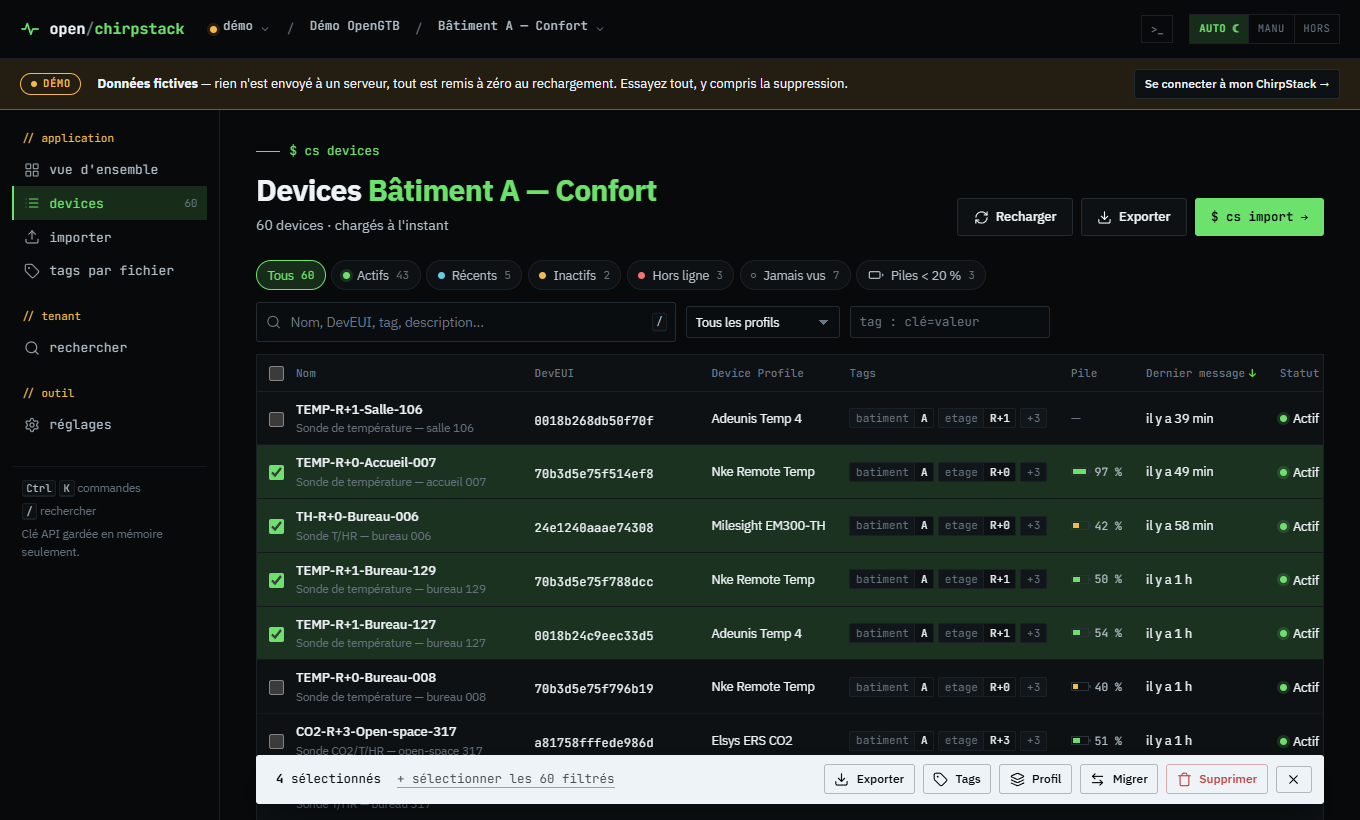Filter by Inactifs devices

tap(574, 275)
